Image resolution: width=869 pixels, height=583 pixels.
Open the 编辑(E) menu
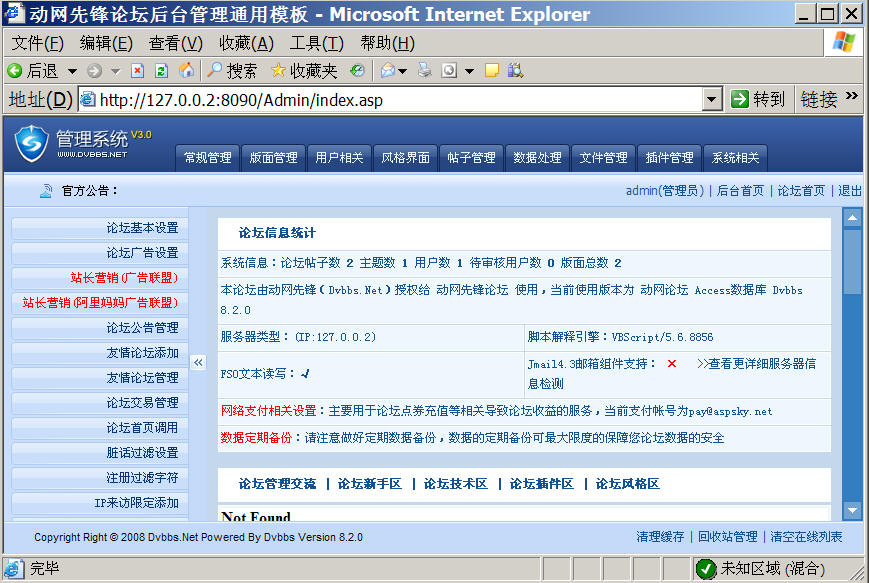tap(106, 43)
